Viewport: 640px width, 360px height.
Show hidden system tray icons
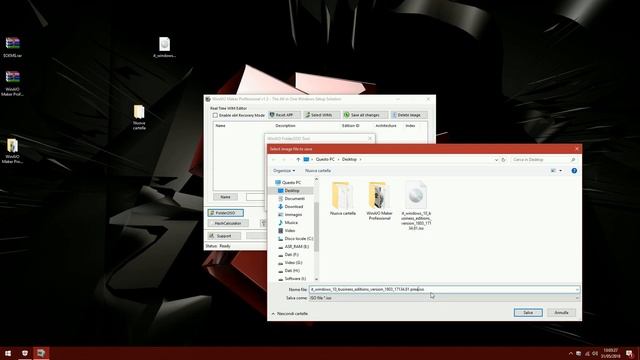click(571, 353)
